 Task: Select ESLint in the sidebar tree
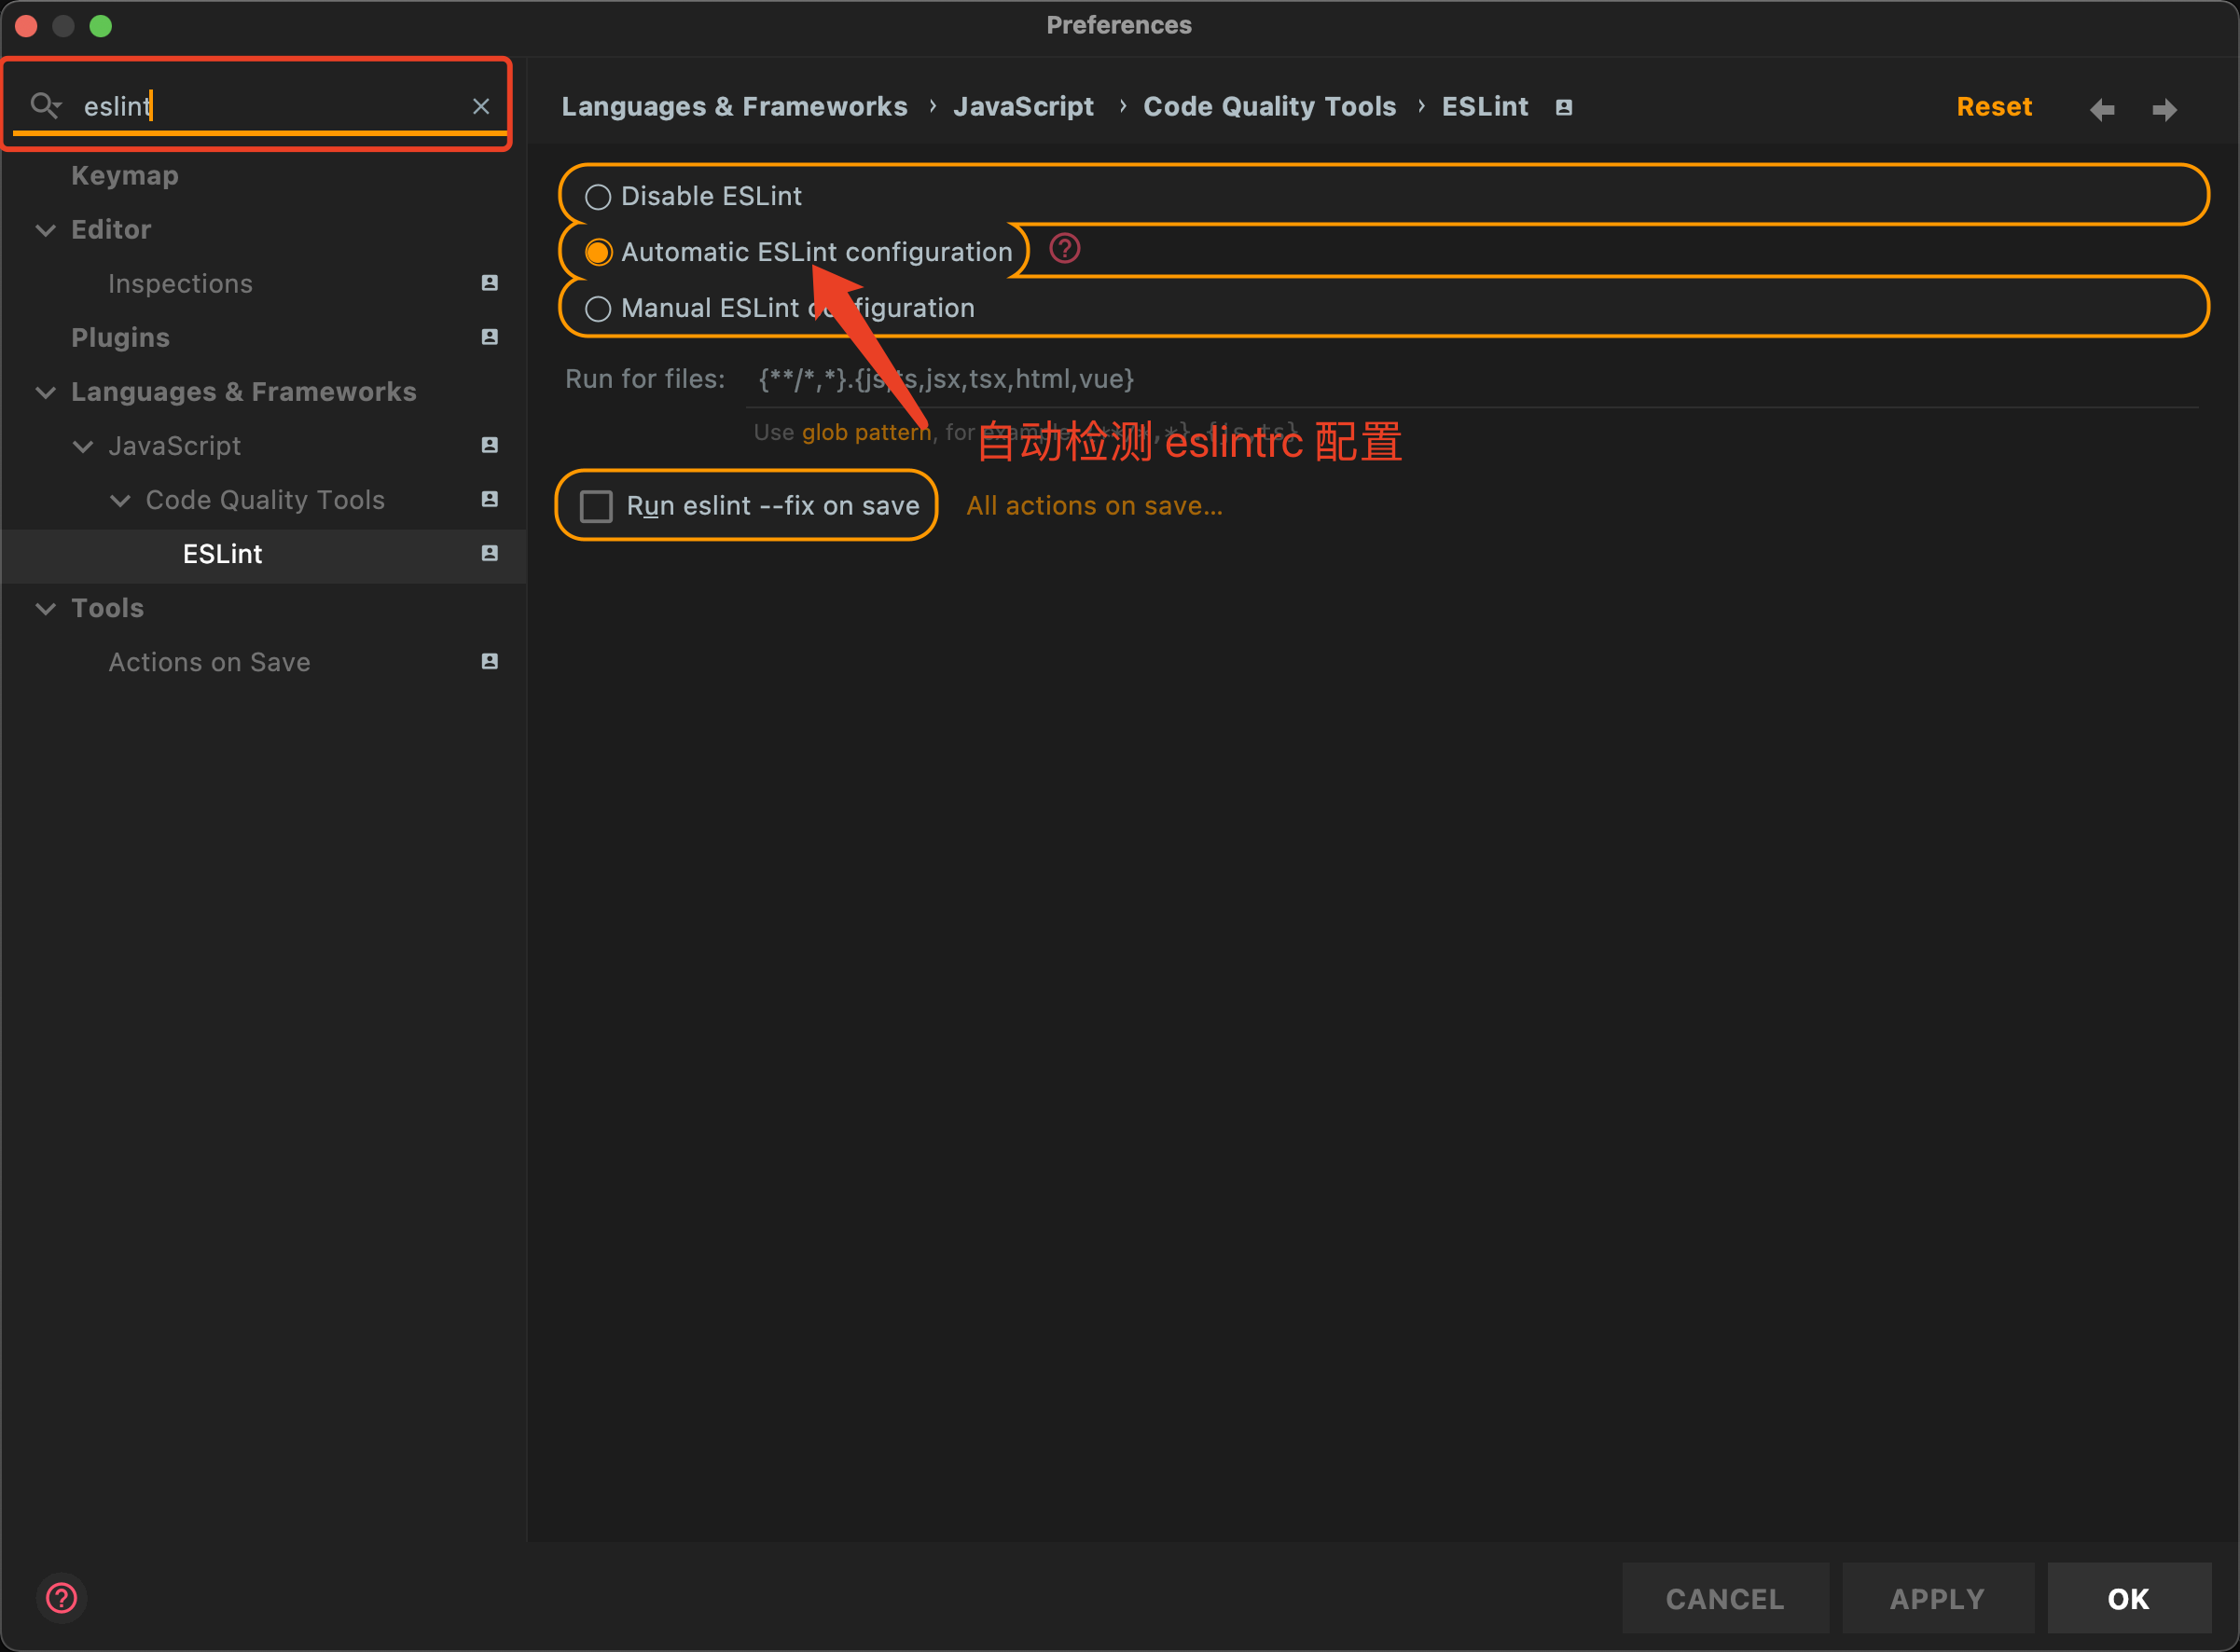[222, 554]
